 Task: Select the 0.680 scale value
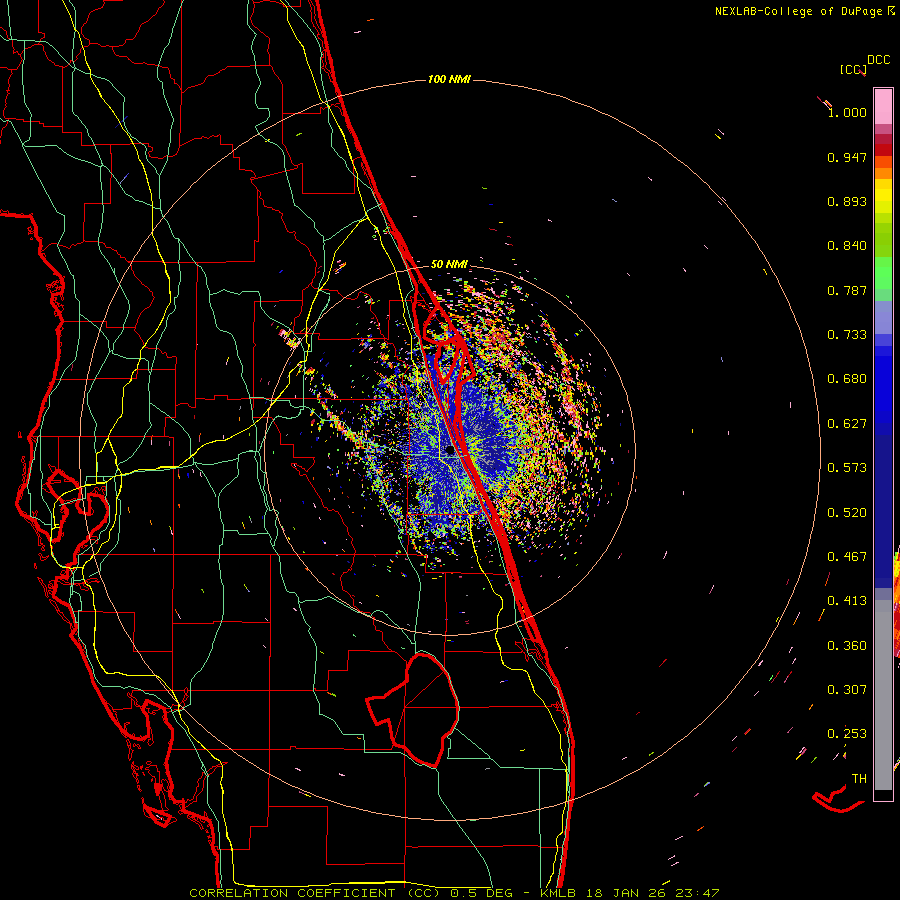coord(847,379)
